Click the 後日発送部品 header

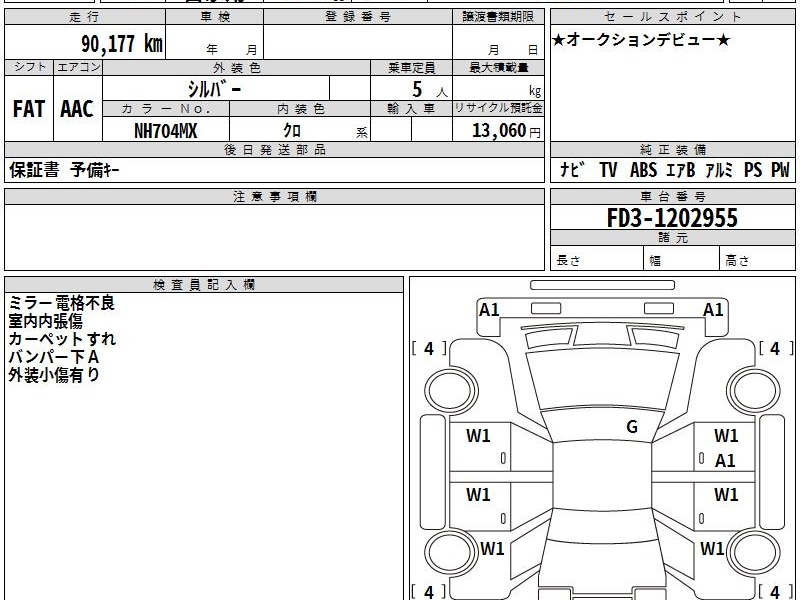[x=274, y=149]
